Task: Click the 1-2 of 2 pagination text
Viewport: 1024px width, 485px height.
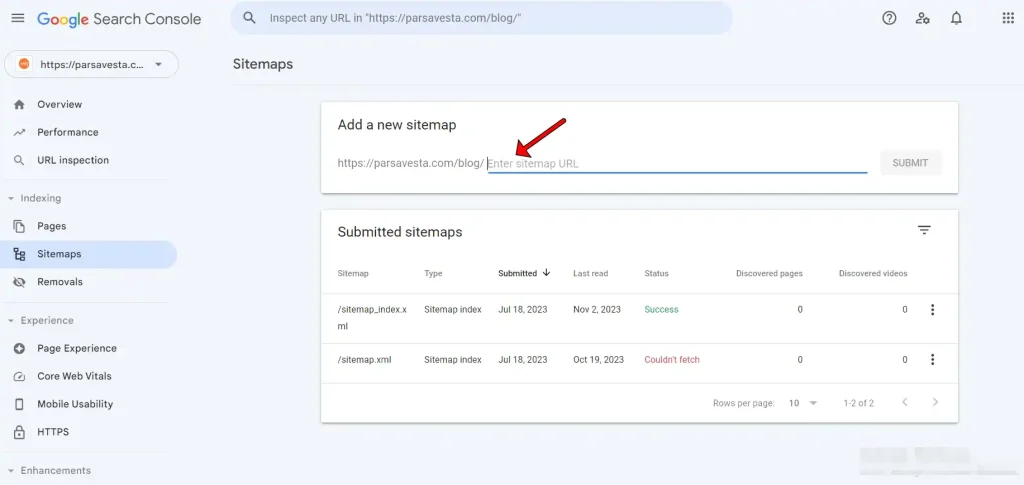Action: coord(858,403)
